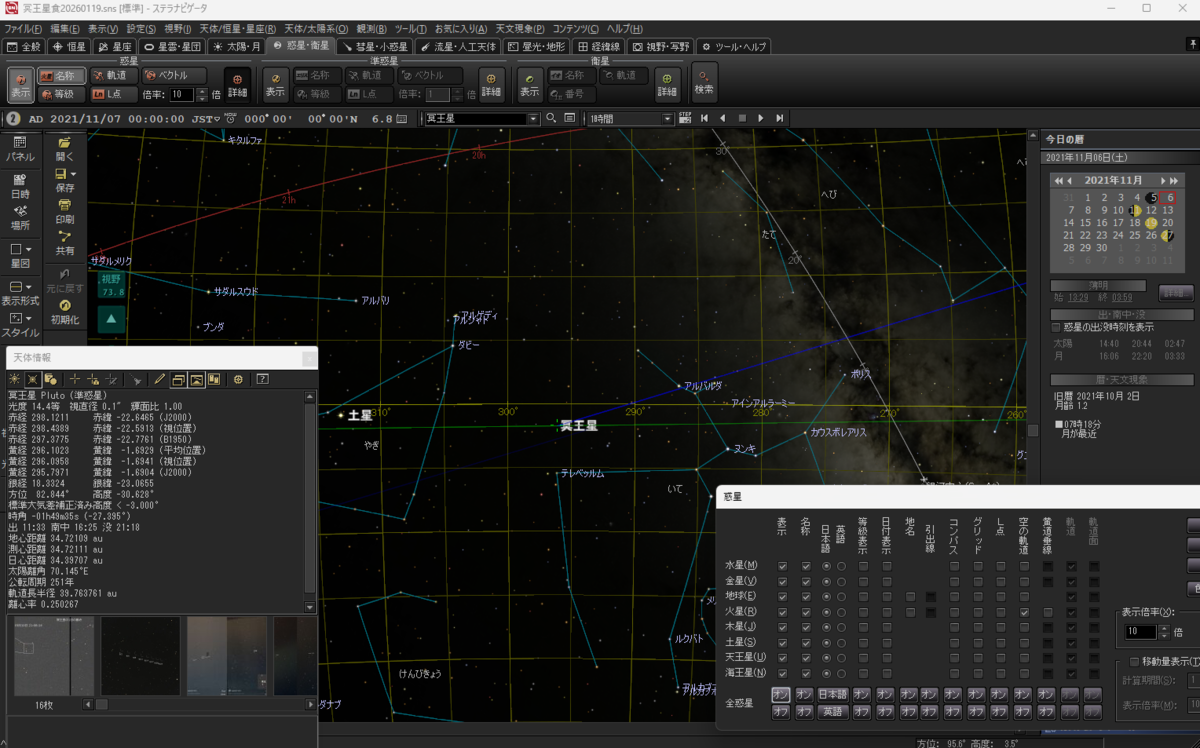
Task: Toggle planet ベクトル vector display
Action: pyautogui.click(x=174, y=76)
